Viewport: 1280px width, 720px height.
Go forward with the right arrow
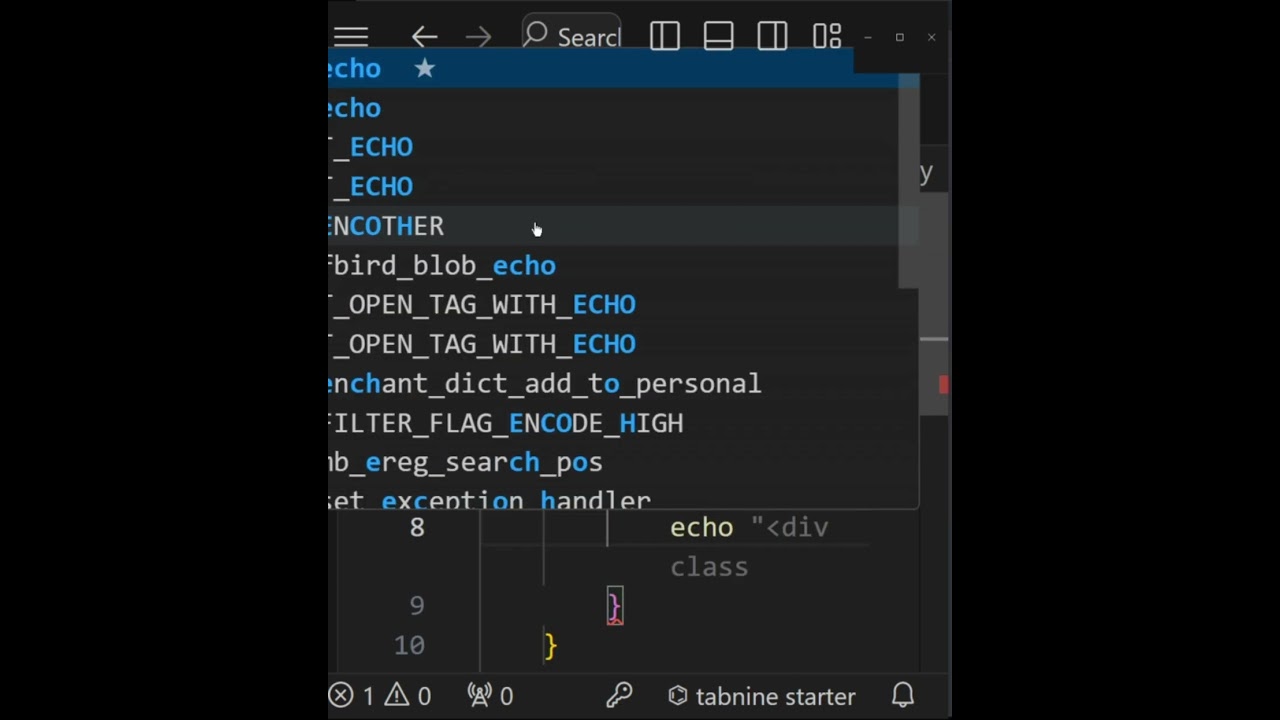point(478,38)
